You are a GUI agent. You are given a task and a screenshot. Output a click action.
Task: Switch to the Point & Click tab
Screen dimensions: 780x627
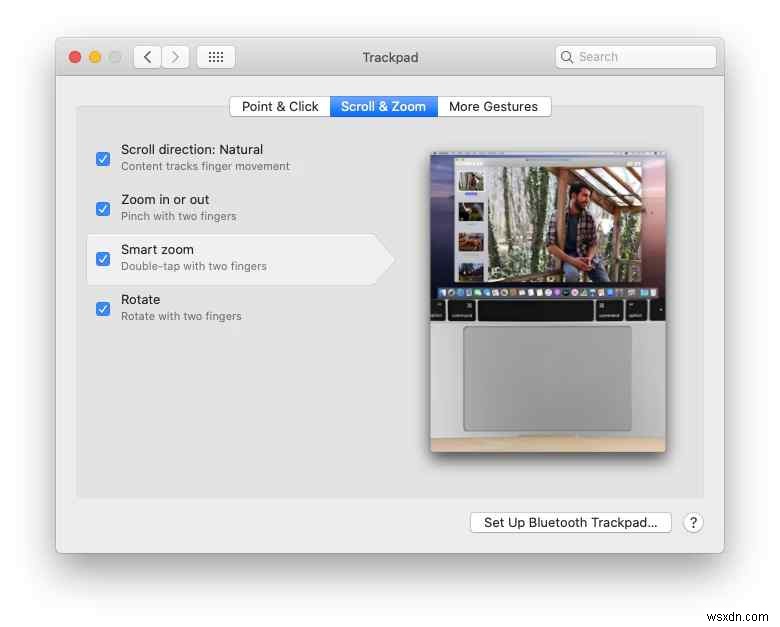pyautogui.click(x=280, y=106)
